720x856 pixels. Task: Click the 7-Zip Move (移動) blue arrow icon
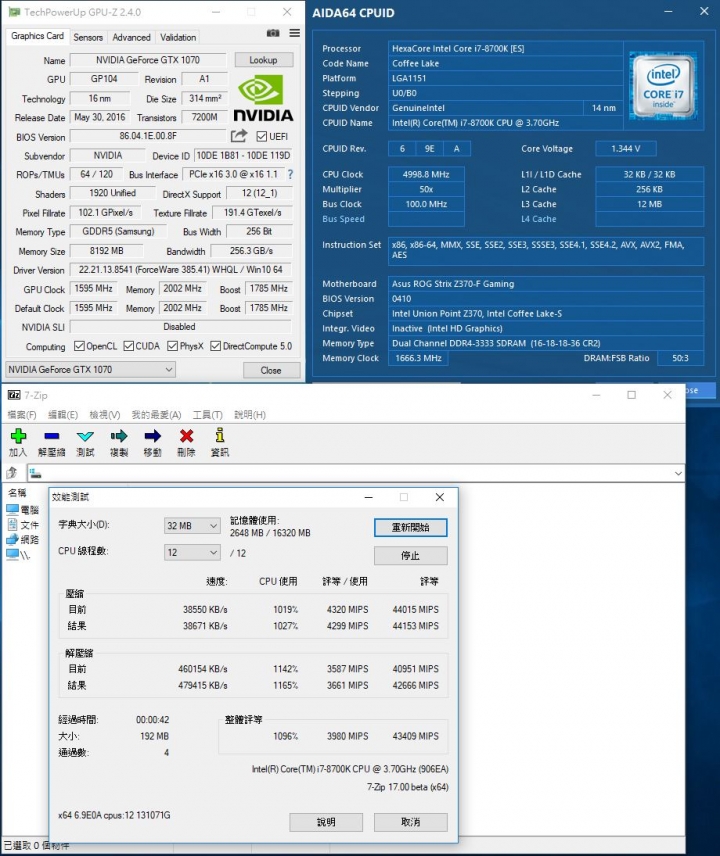(x=152, y=436)
